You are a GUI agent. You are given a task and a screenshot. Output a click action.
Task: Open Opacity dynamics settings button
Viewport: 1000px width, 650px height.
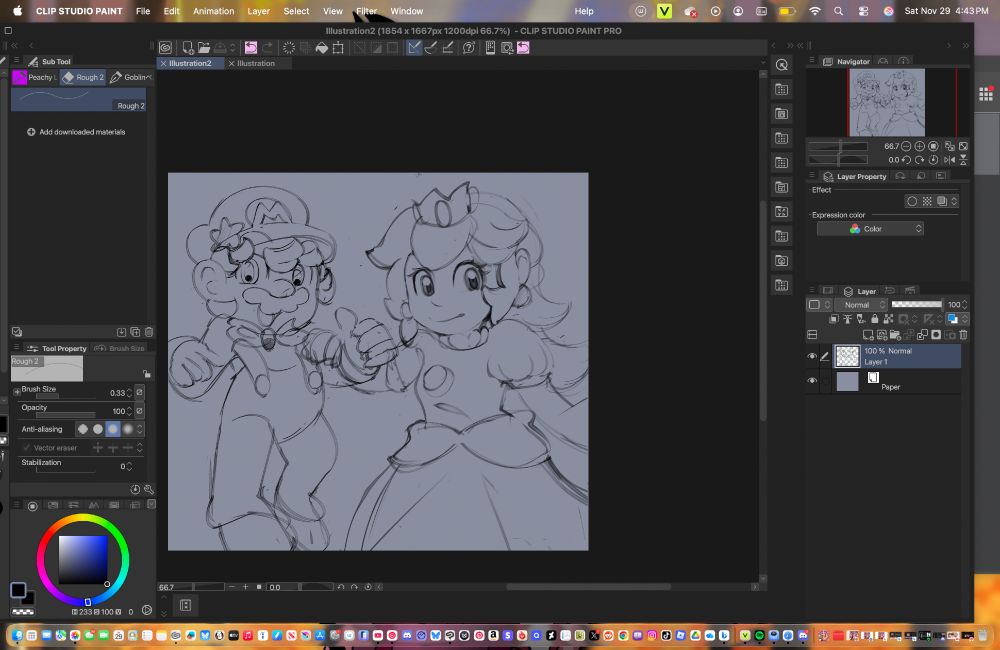click(139, 411)
